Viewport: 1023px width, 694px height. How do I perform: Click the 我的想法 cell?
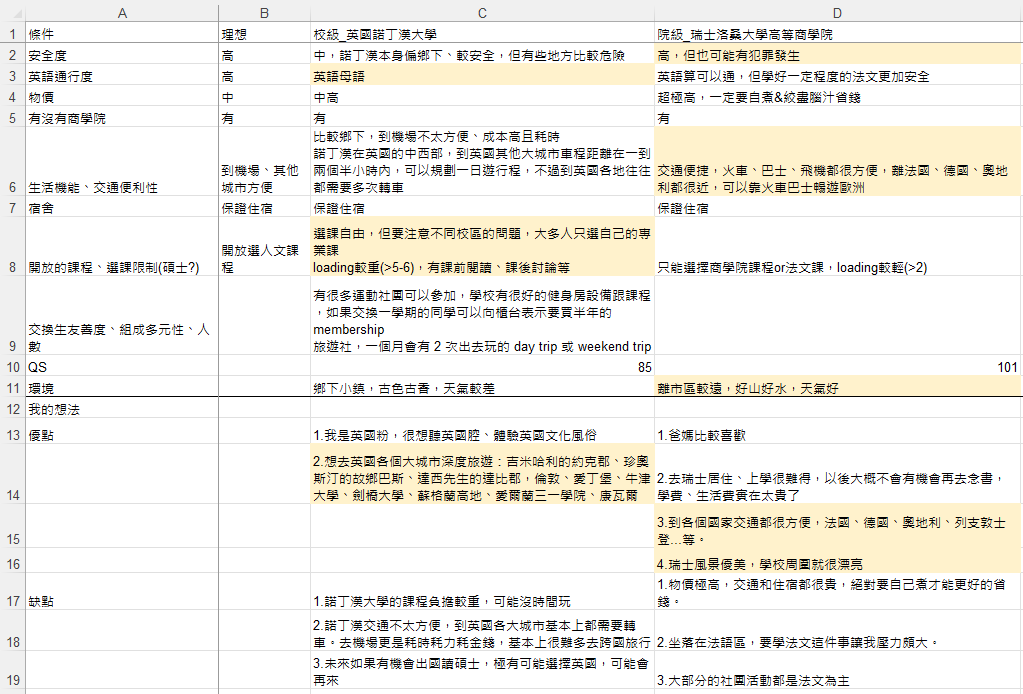(x=122, y=408)
